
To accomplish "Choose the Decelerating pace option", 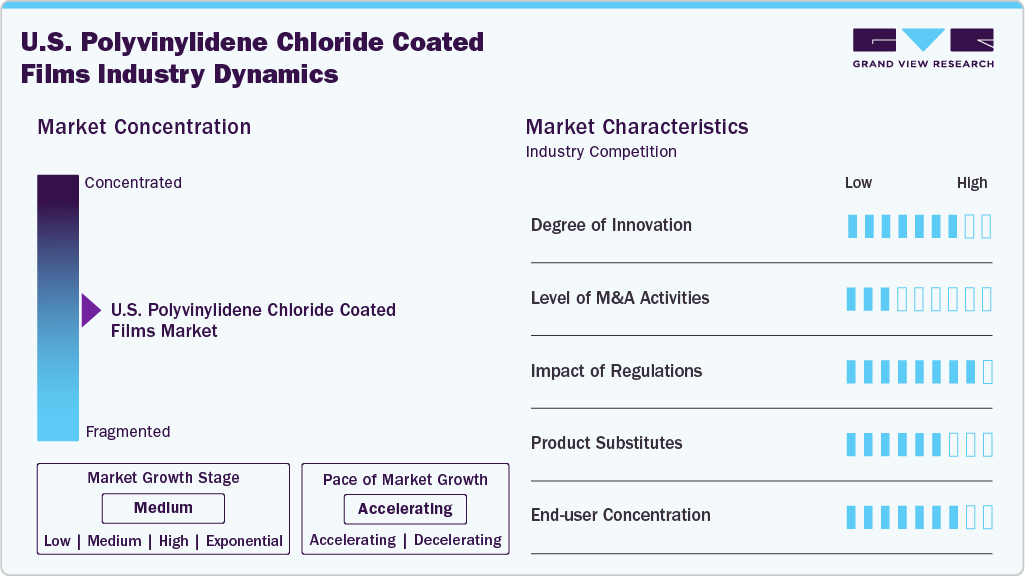I will [458, 540].
